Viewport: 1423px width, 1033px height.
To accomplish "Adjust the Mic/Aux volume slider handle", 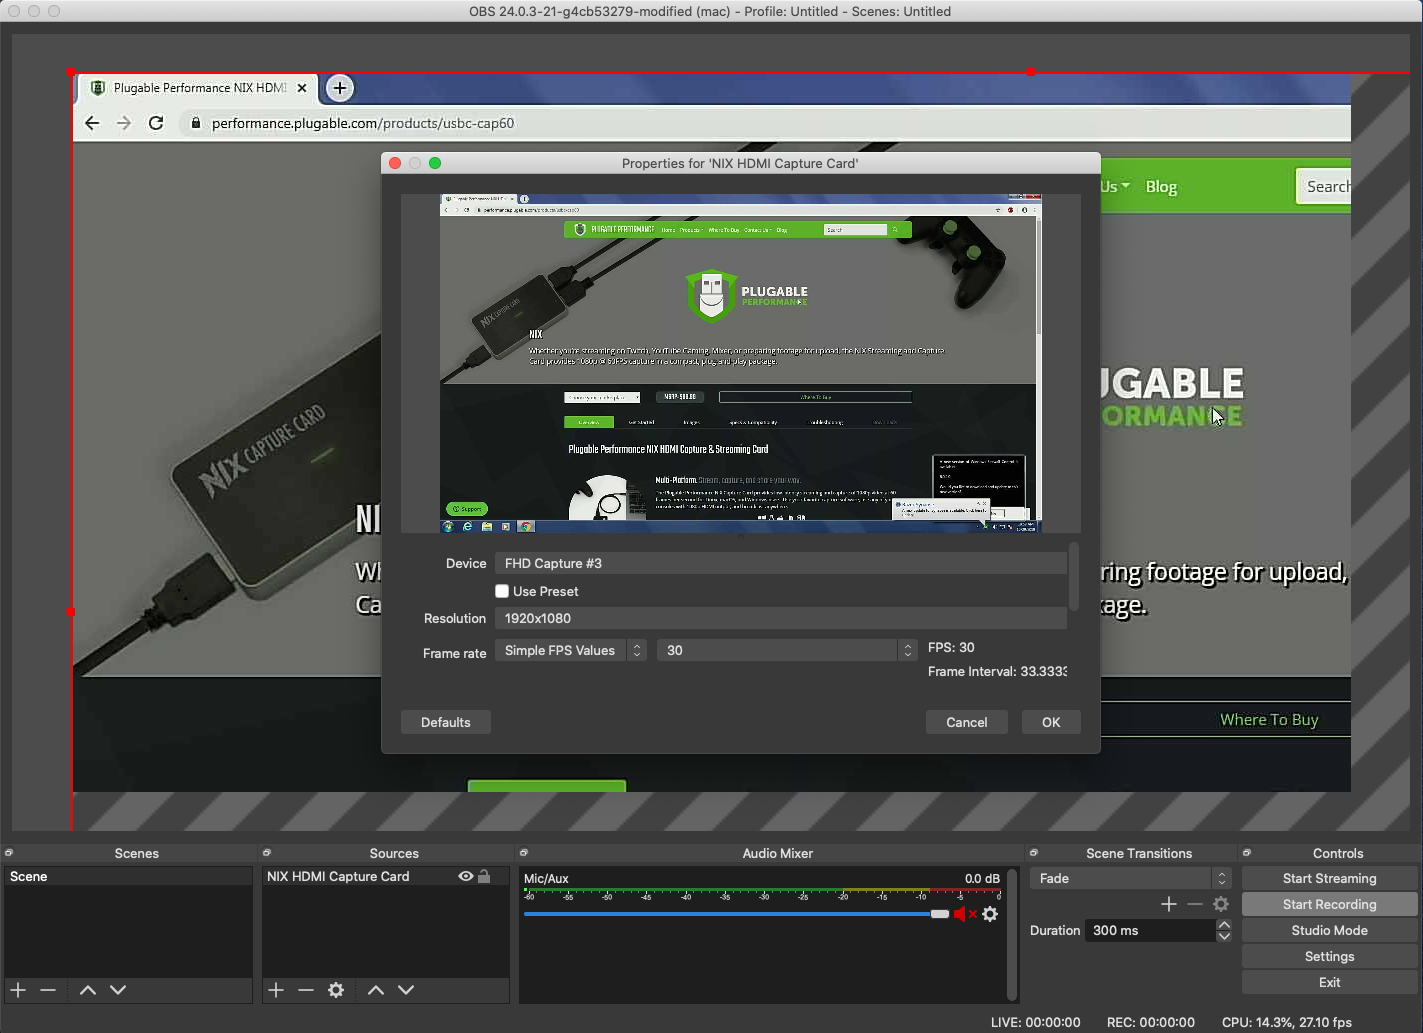I will click(939, 914).
